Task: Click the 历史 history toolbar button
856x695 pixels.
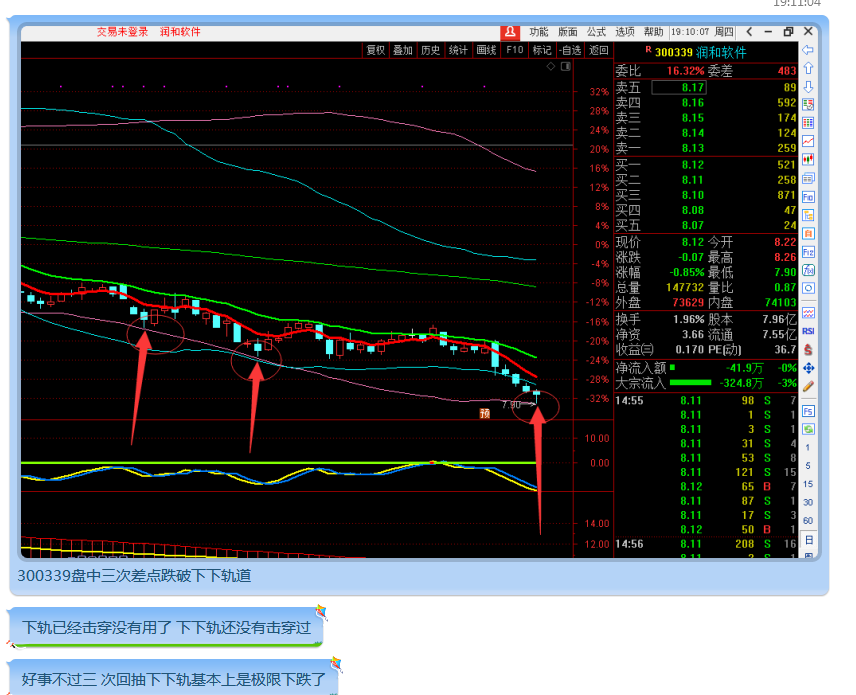Action: click(x=430, y=50)
